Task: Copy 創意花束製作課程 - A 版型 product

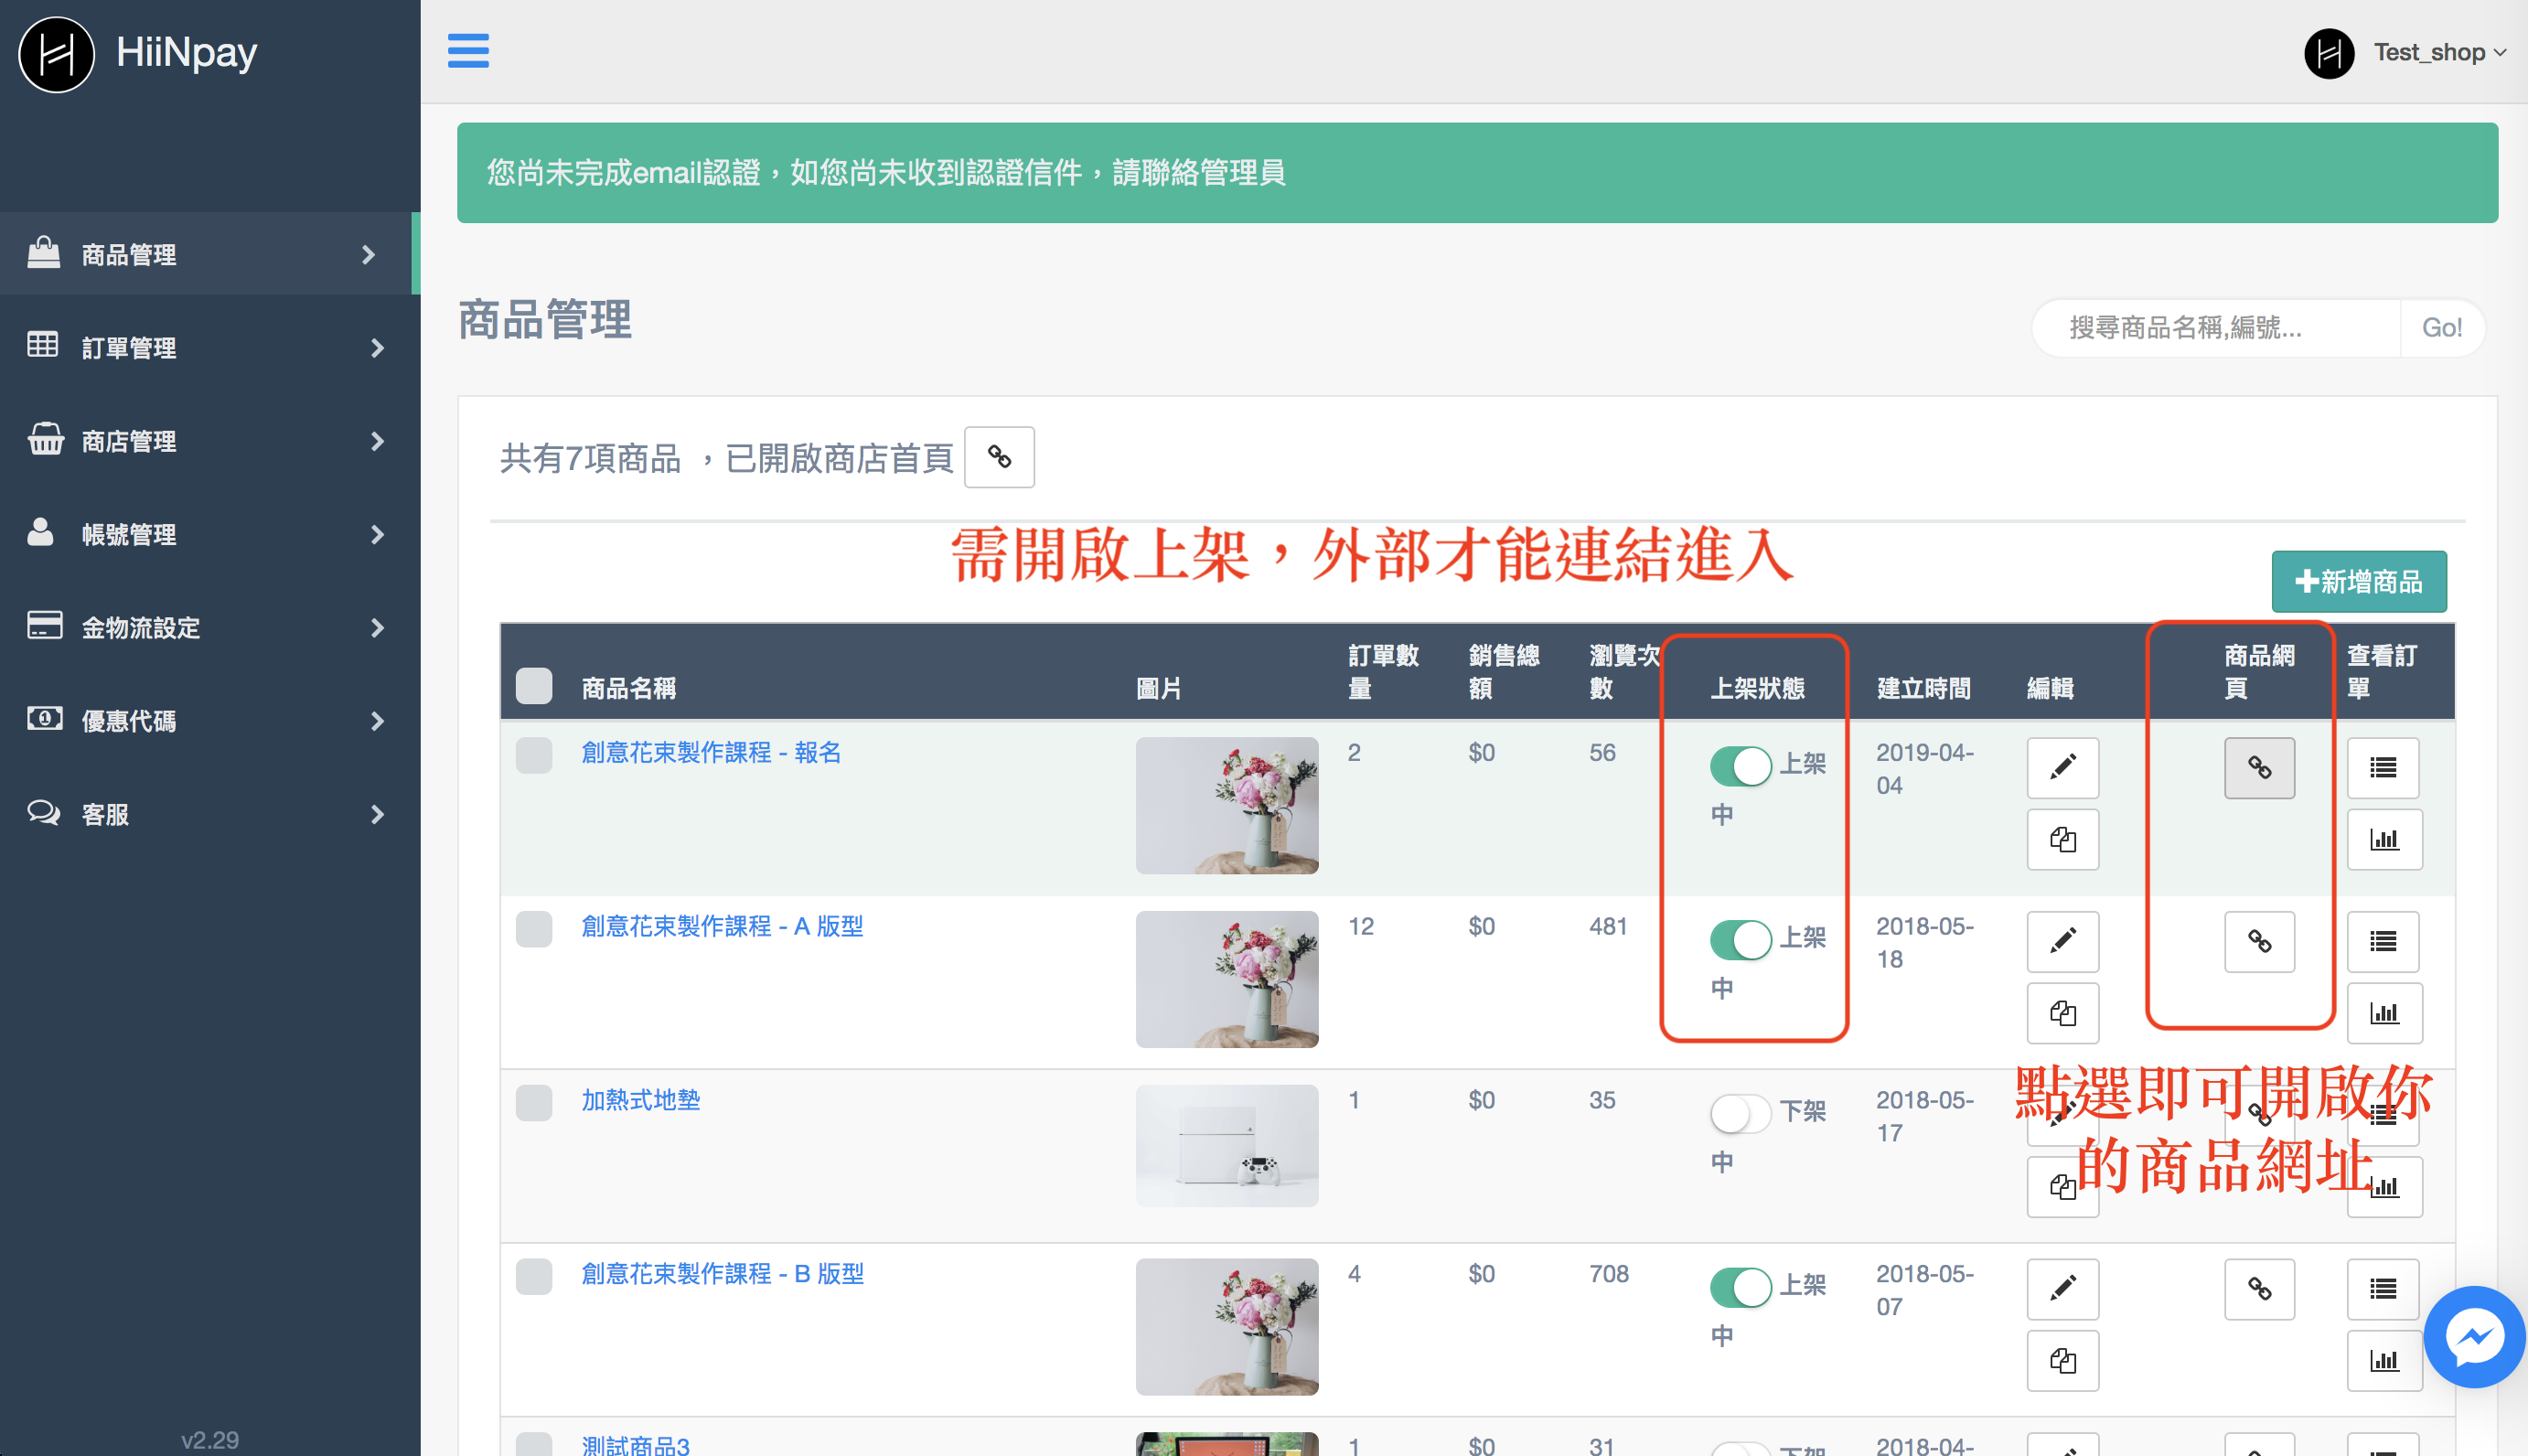Action: pyautogui.click(x=2062, y=1013)
